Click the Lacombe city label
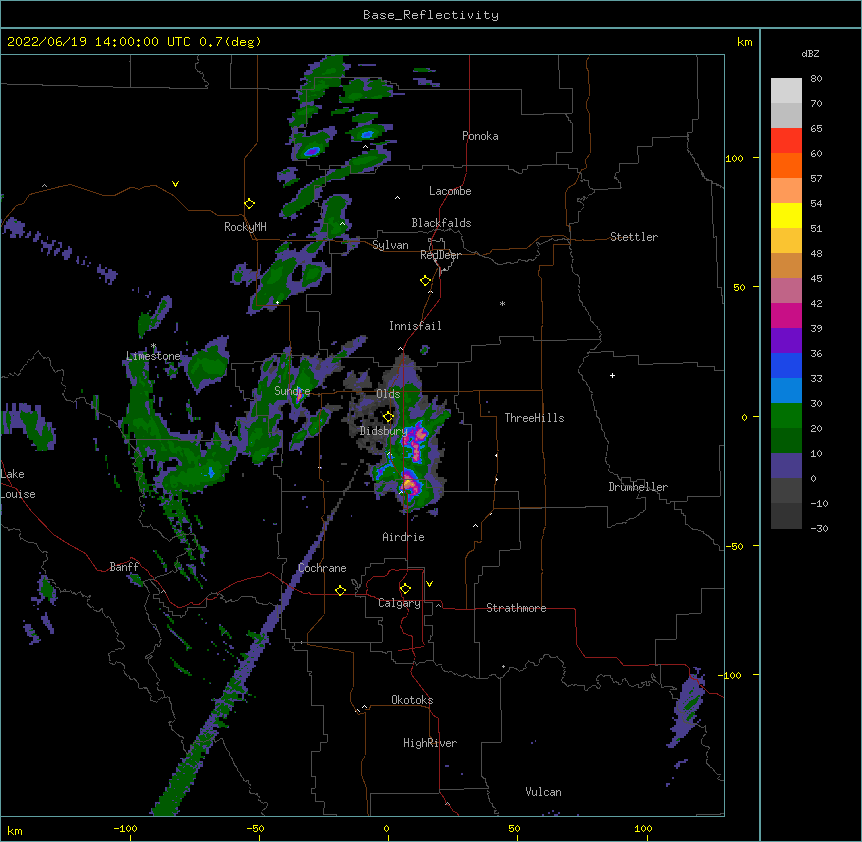This screenshot has width=862, height=842. (x=450, y=191)
